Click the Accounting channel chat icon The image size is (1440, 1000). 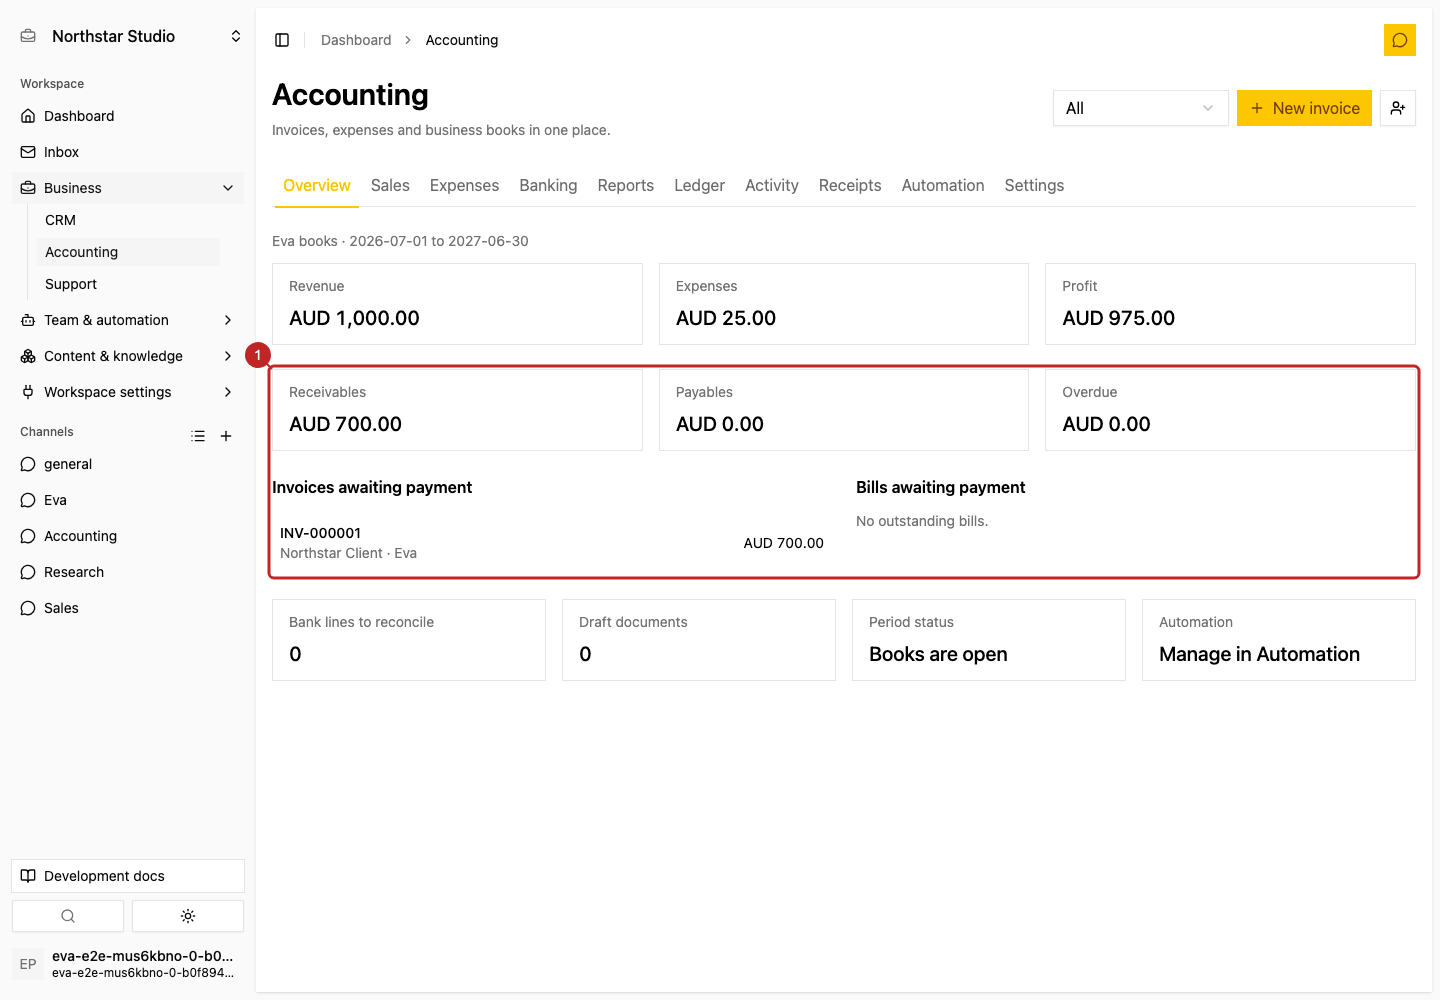pyautogui.click(x=28, y=536)
